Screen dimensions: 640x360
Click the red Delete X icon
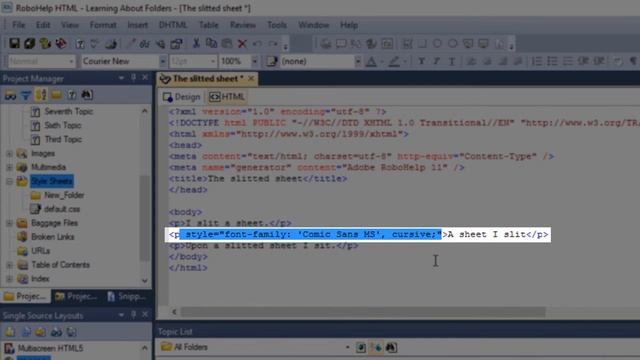click(x=242, y=43)
